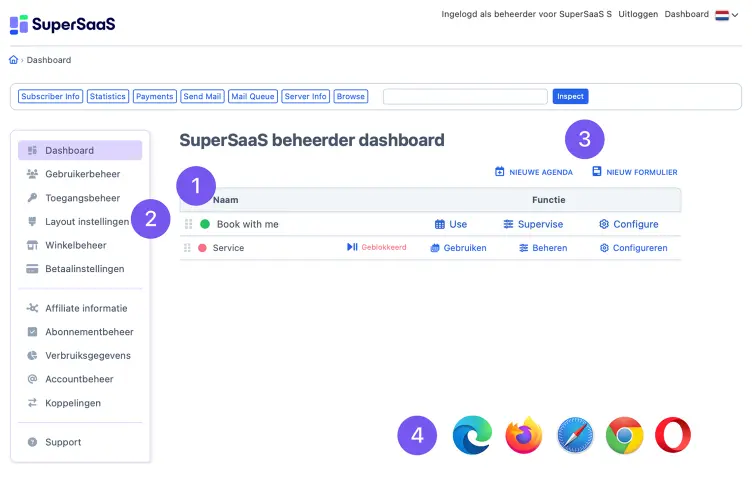
Task: Click the home breadcrumb icon
Action: click(13, 59)
